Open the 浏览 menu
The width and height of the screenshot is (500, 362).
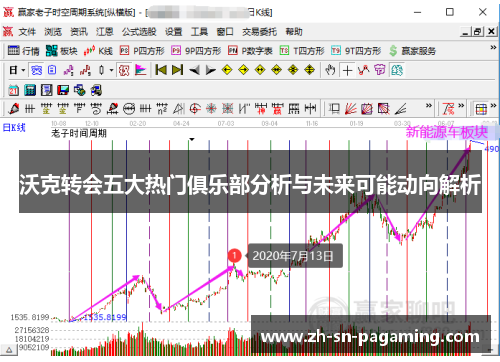(53, 32)
